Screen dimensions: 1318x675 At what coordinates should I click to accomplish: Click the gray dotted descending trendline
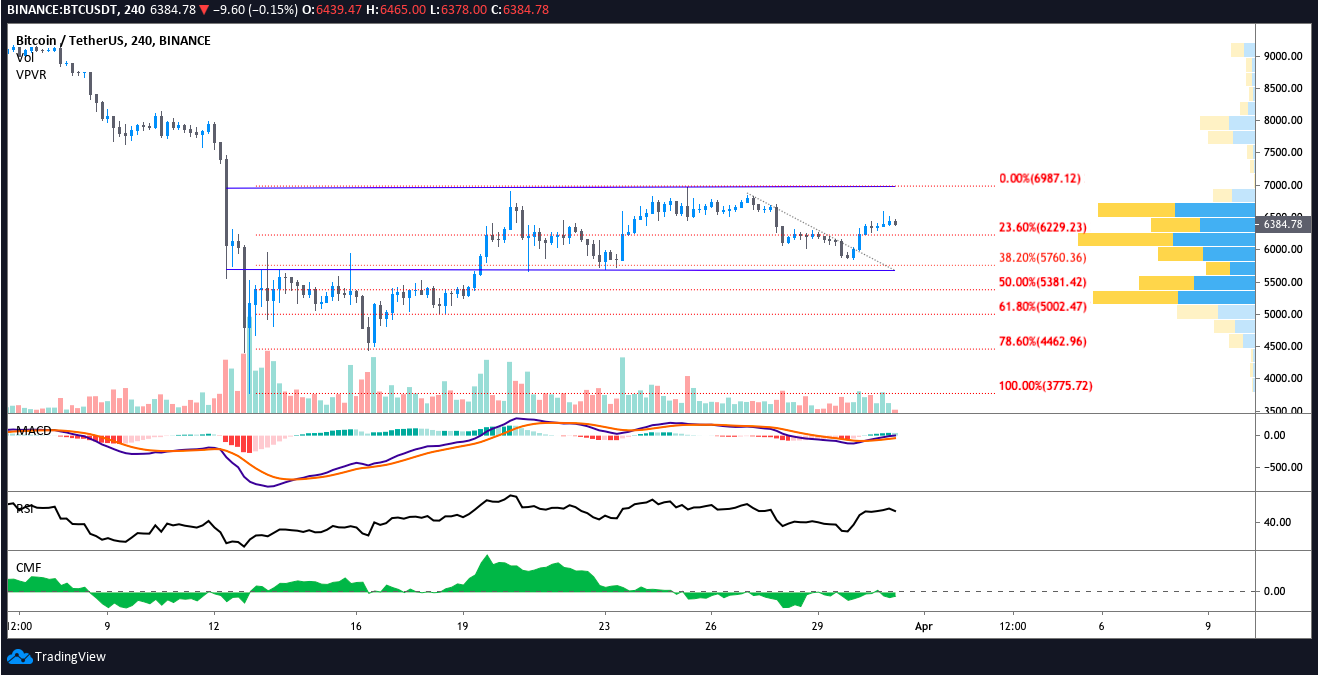point(820,232)
